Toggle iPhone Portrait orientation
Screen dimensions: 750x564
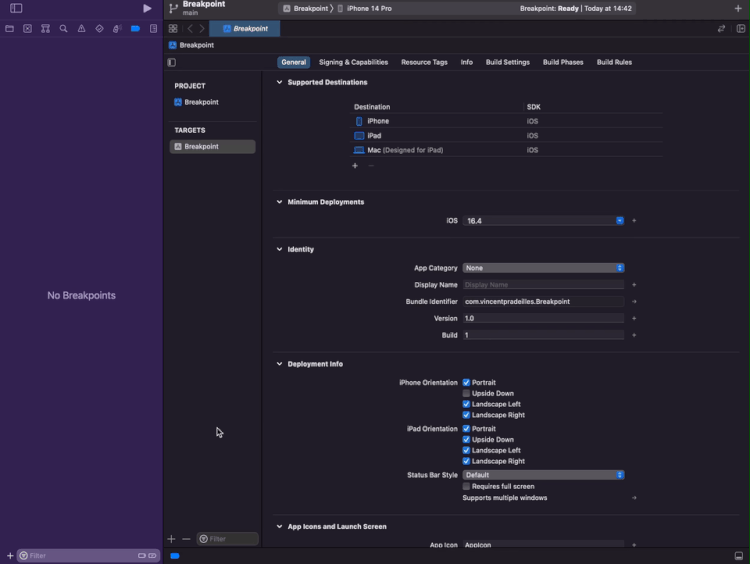[x=466, y=383]
